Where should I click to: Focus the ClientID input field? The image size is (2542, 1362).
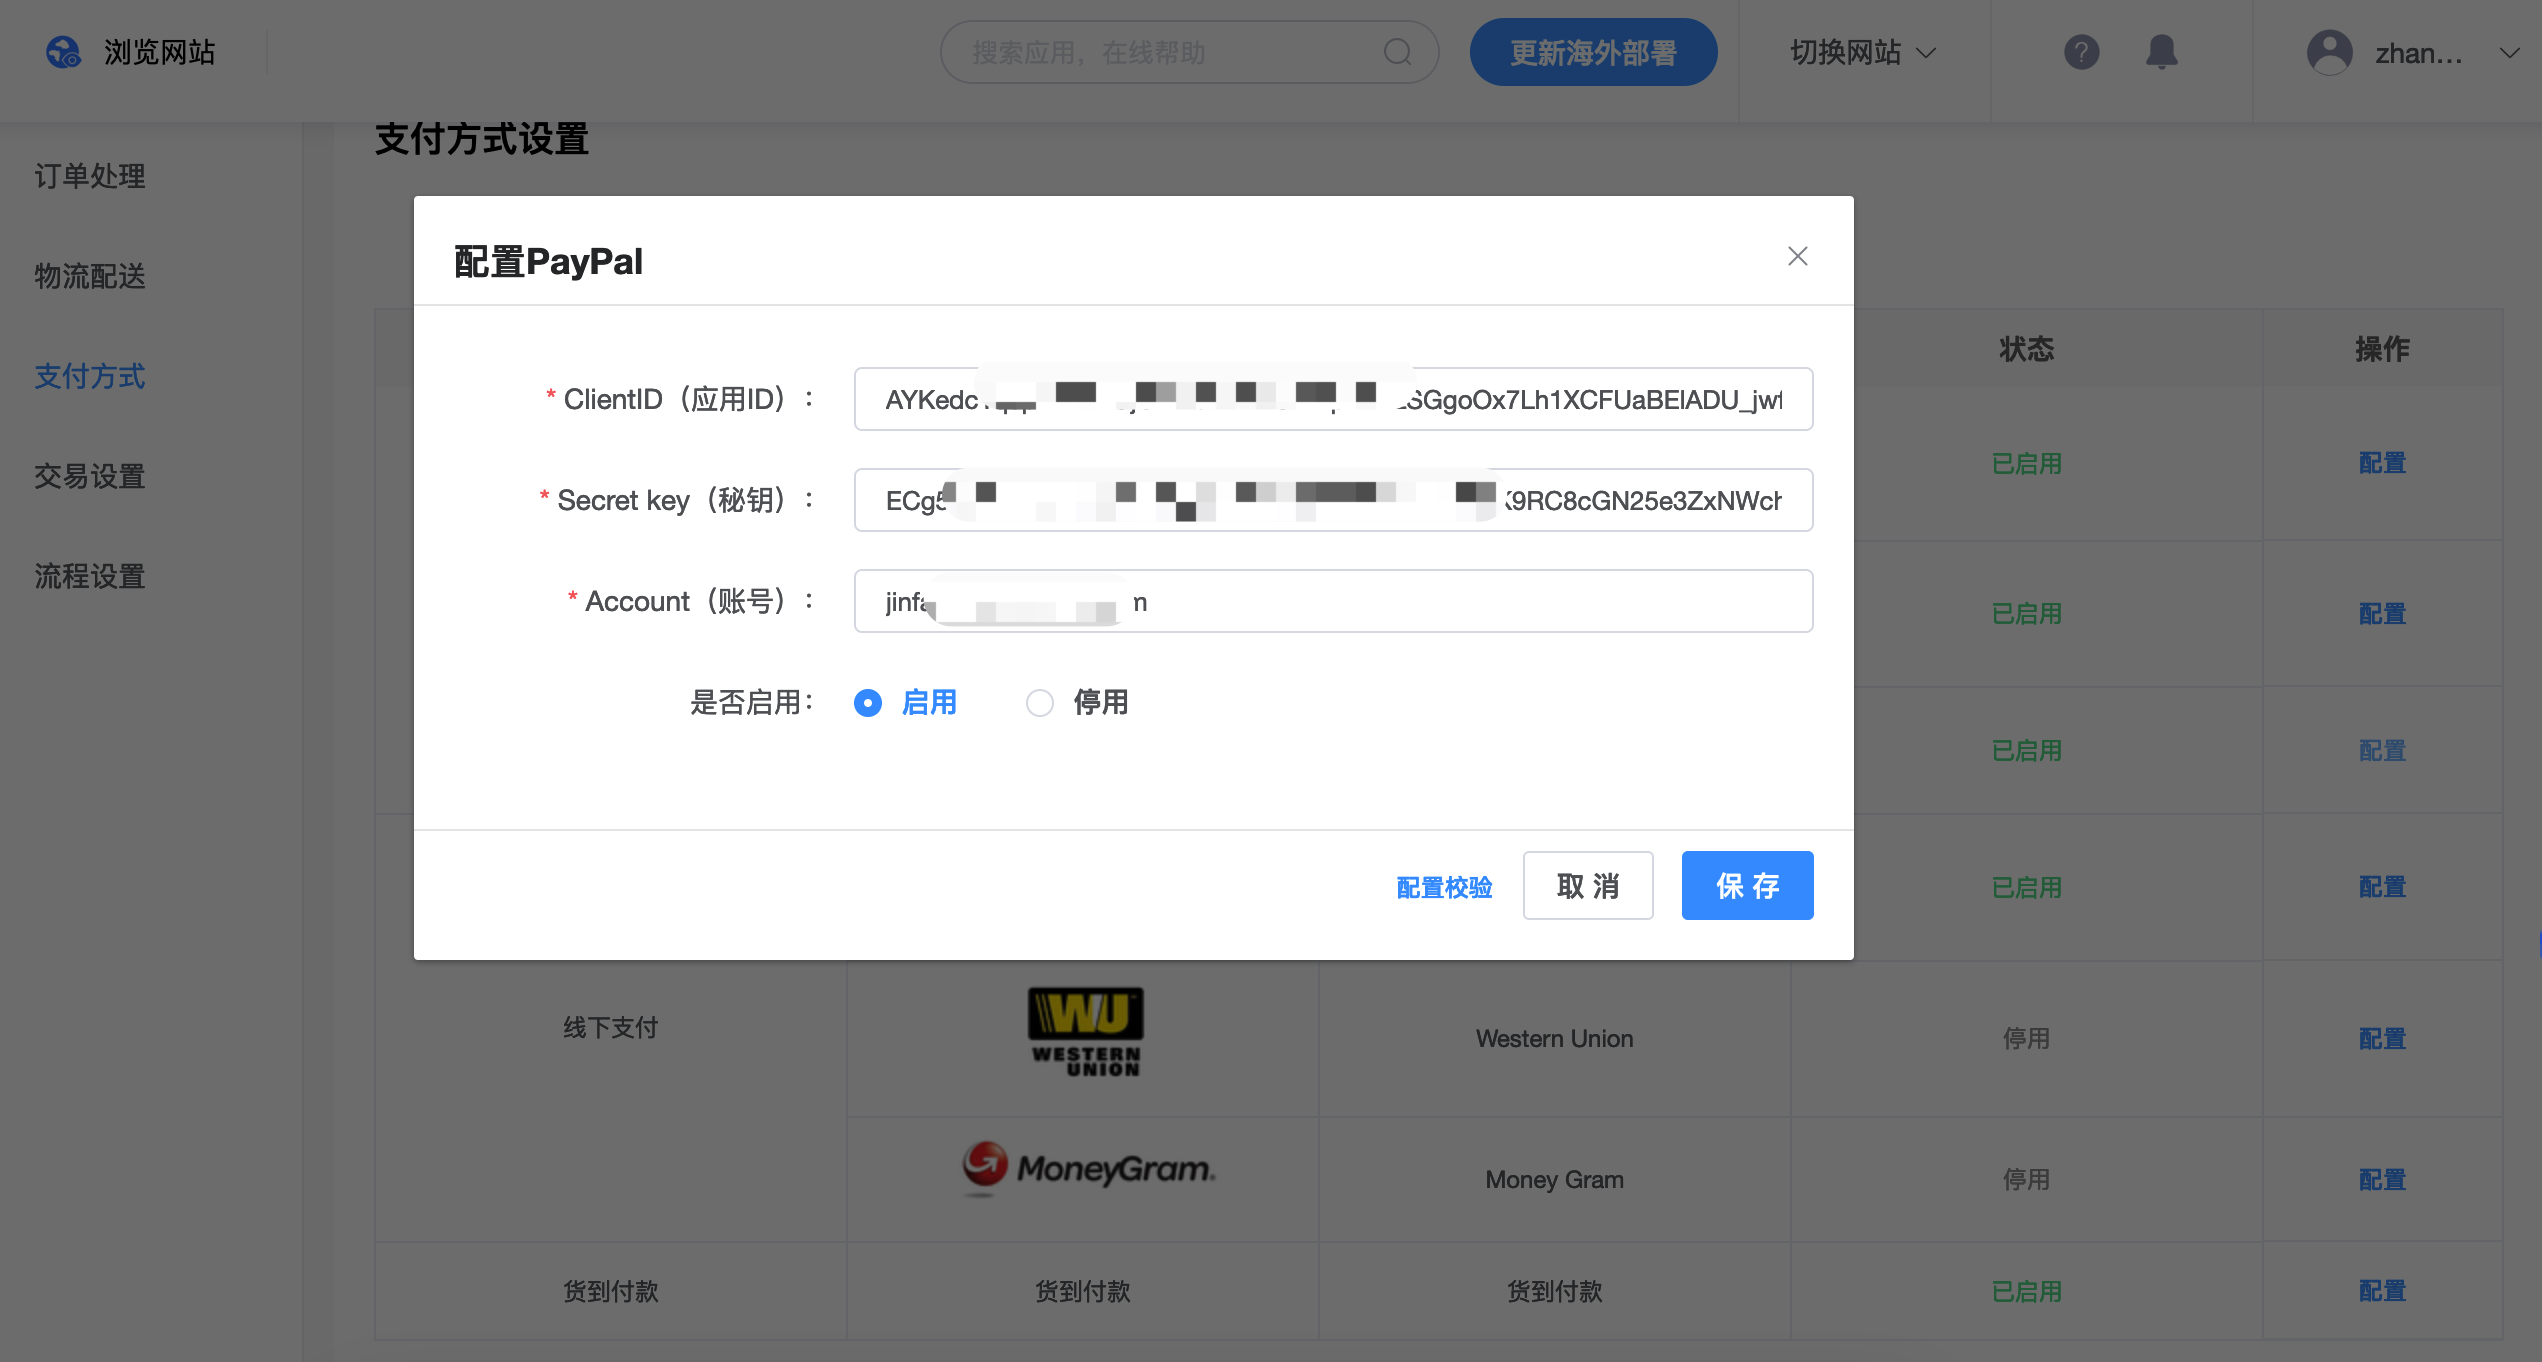[x=1333, y=399]
